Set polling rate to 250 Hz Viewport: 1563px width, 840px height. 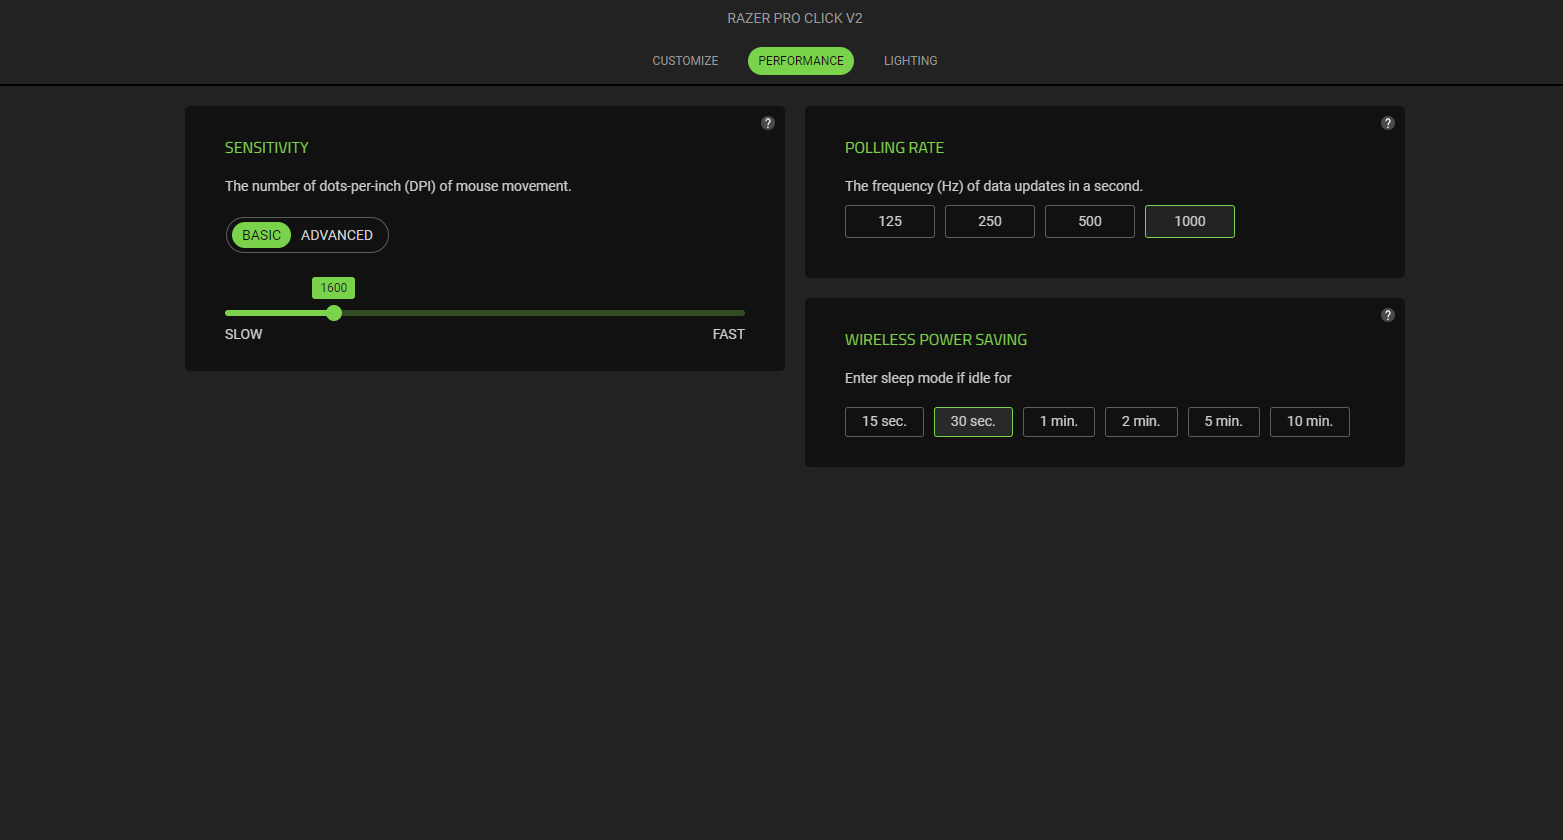coord(990,221)
